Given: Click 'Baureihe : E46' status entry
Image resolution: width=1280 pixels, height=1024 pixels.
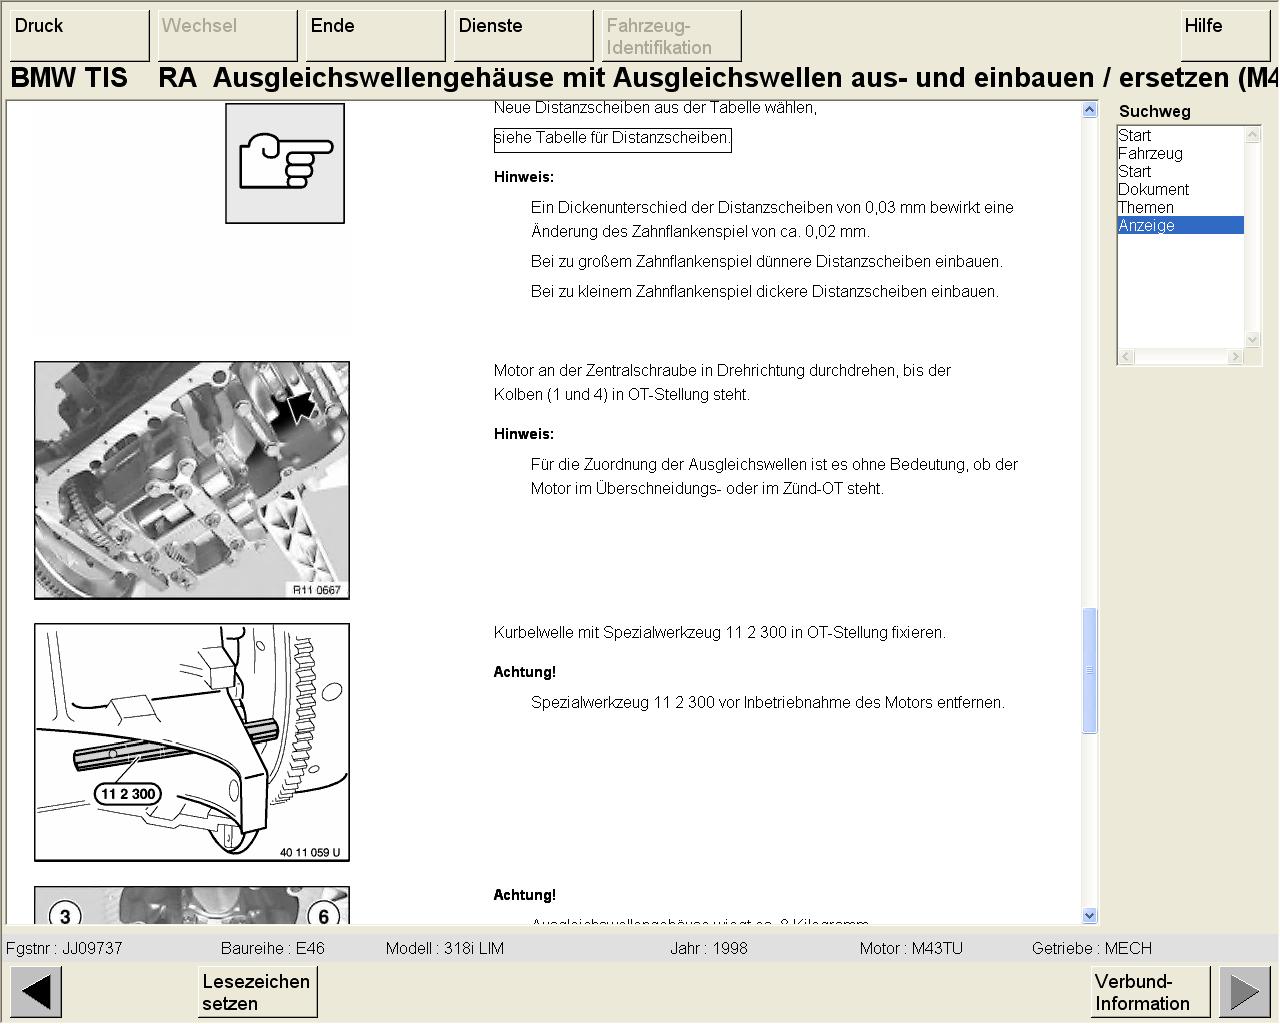Looking at the screenshot, I should tap(272, 948).
